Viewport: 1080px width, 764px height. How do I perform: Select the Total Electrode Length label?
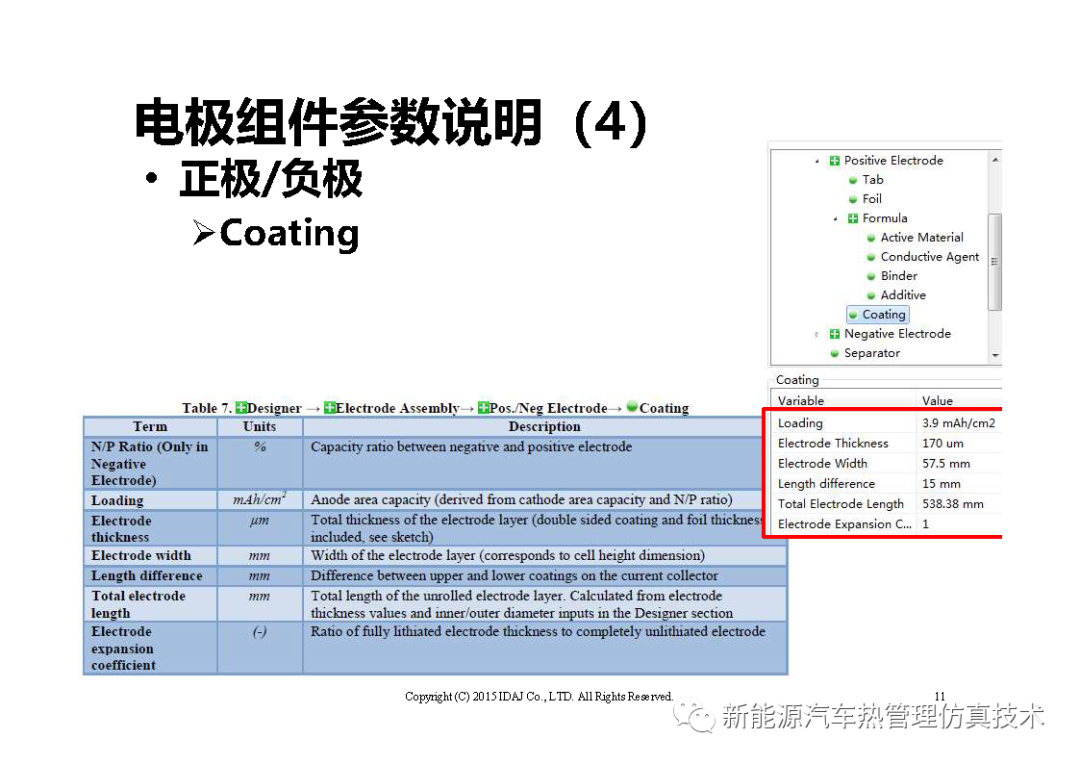point(840,504)
